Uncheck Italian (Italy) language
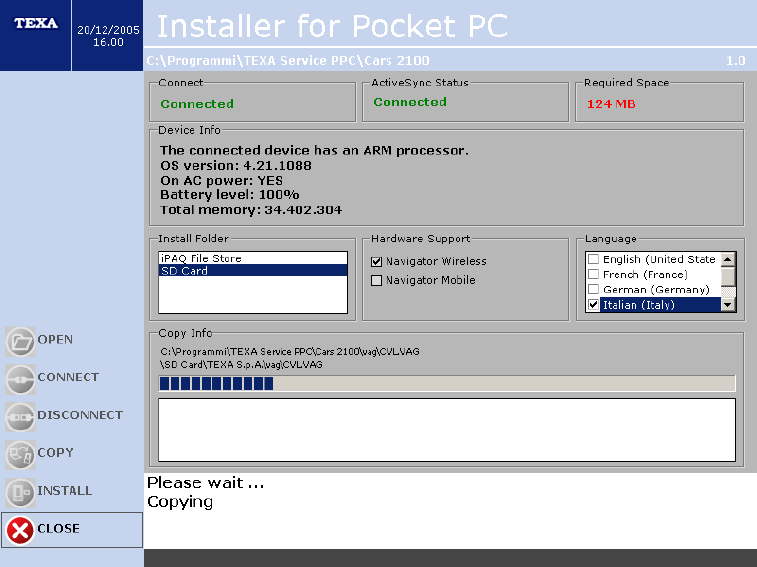Image resolution: width=757 pixels, height=567 pixels. point(593,305)
